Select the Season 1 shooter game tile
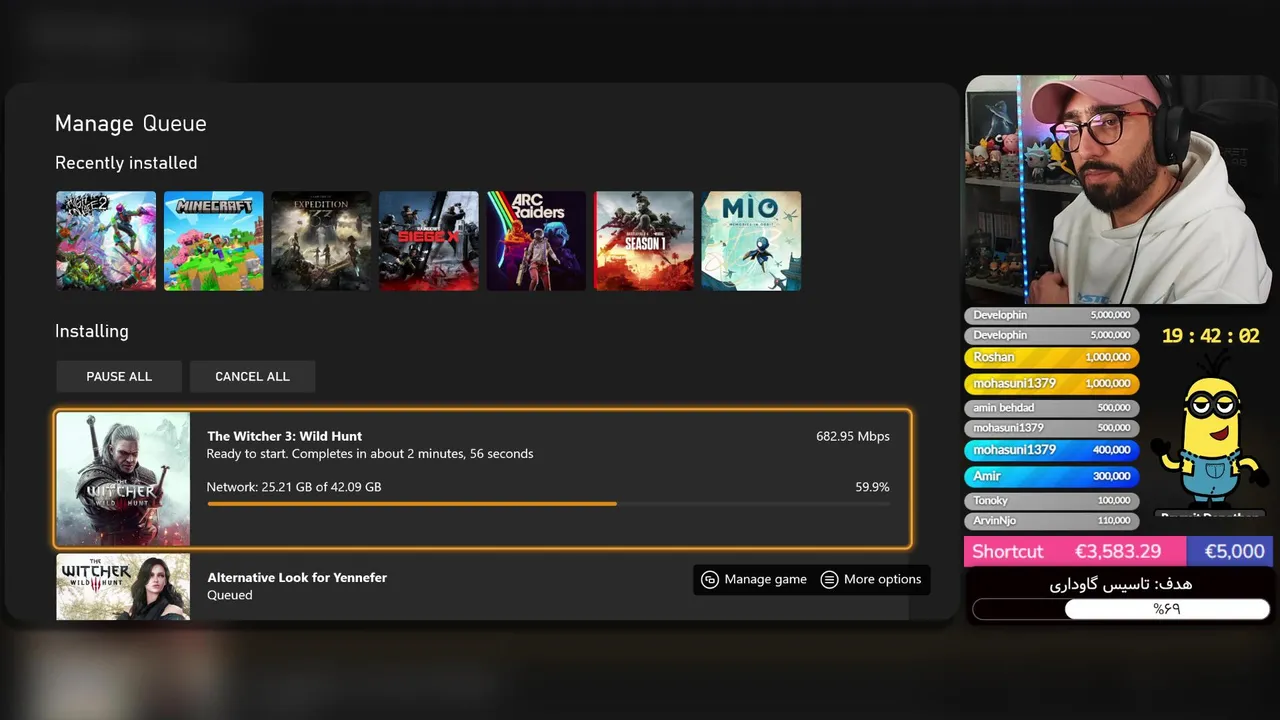Viewport: 1280px width, 720px height. point(644,241)
